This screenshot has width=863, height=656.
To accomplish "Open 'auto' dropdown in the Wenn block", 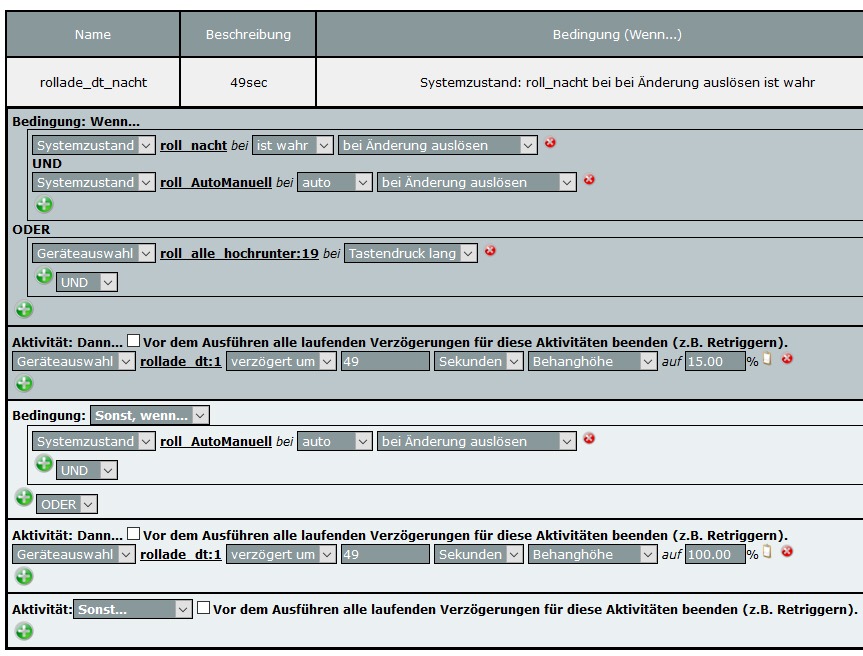I will pos(335,182).
